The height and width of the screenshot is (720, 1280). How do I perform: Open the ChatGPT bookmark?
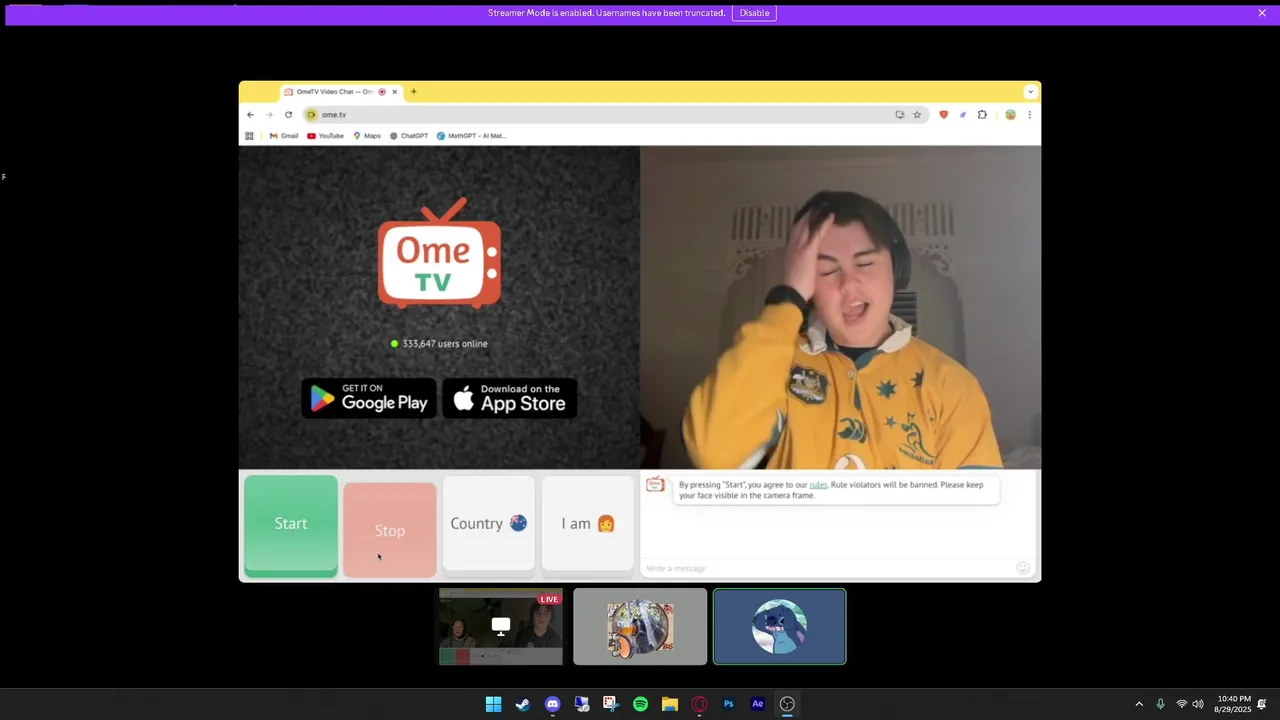click(409, 136)
